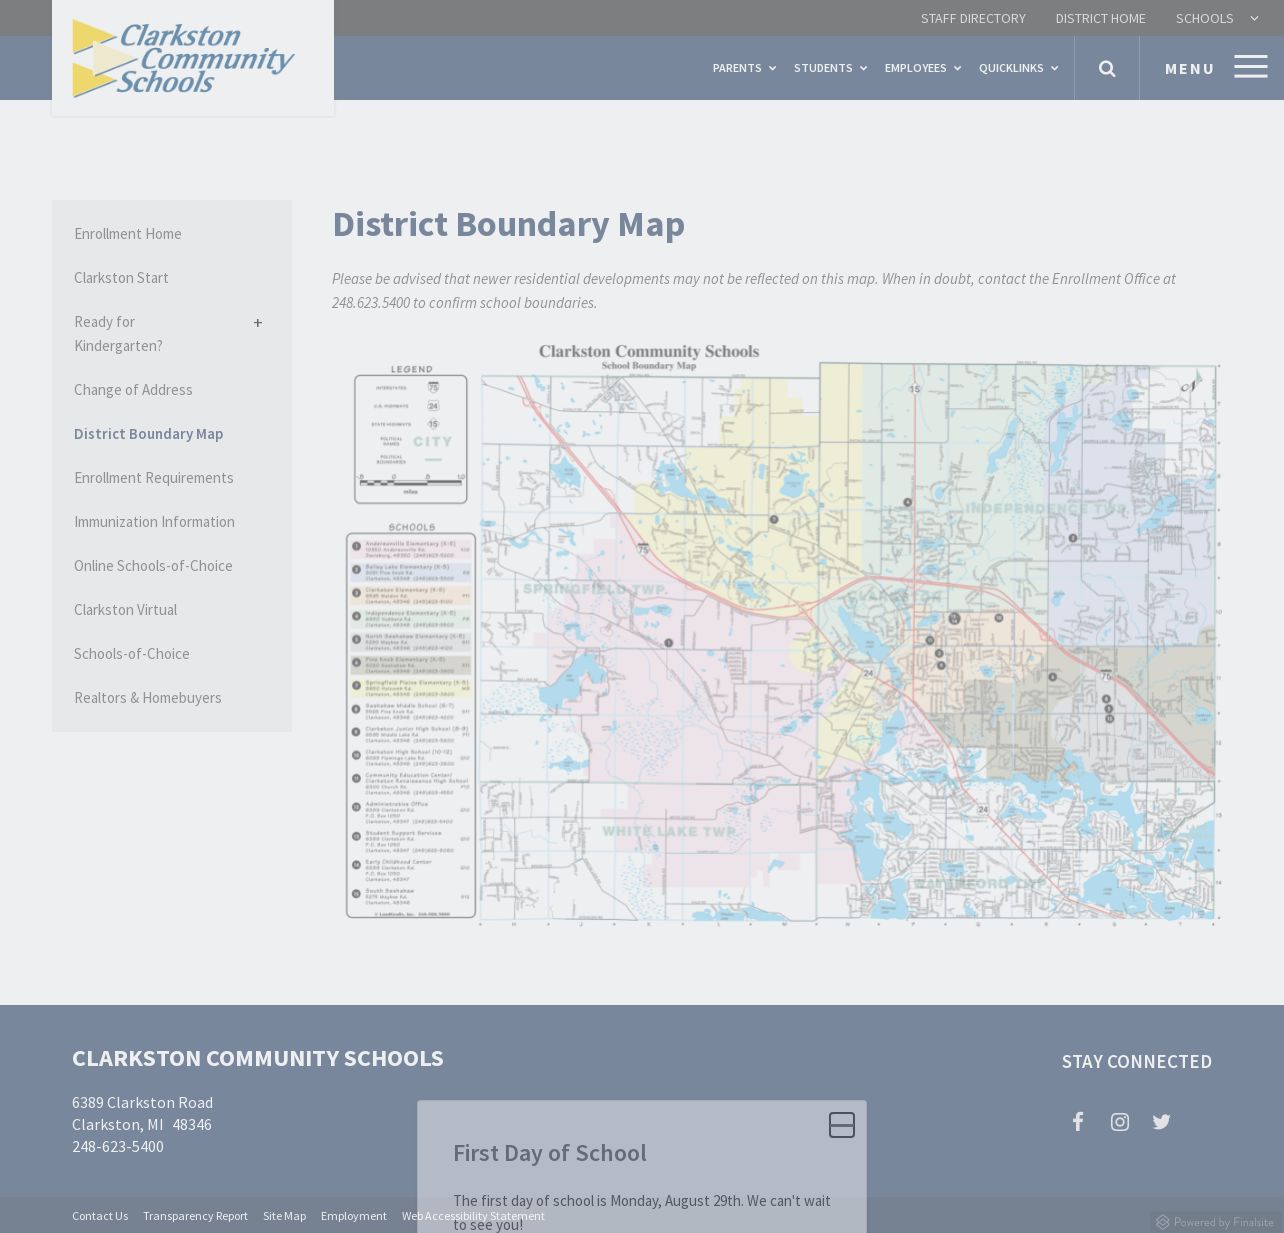This screenshot has width=1284, height=1233.
Task: Expand Ready for Kindergarten submenu plus sign
Action: pos(258,323)
